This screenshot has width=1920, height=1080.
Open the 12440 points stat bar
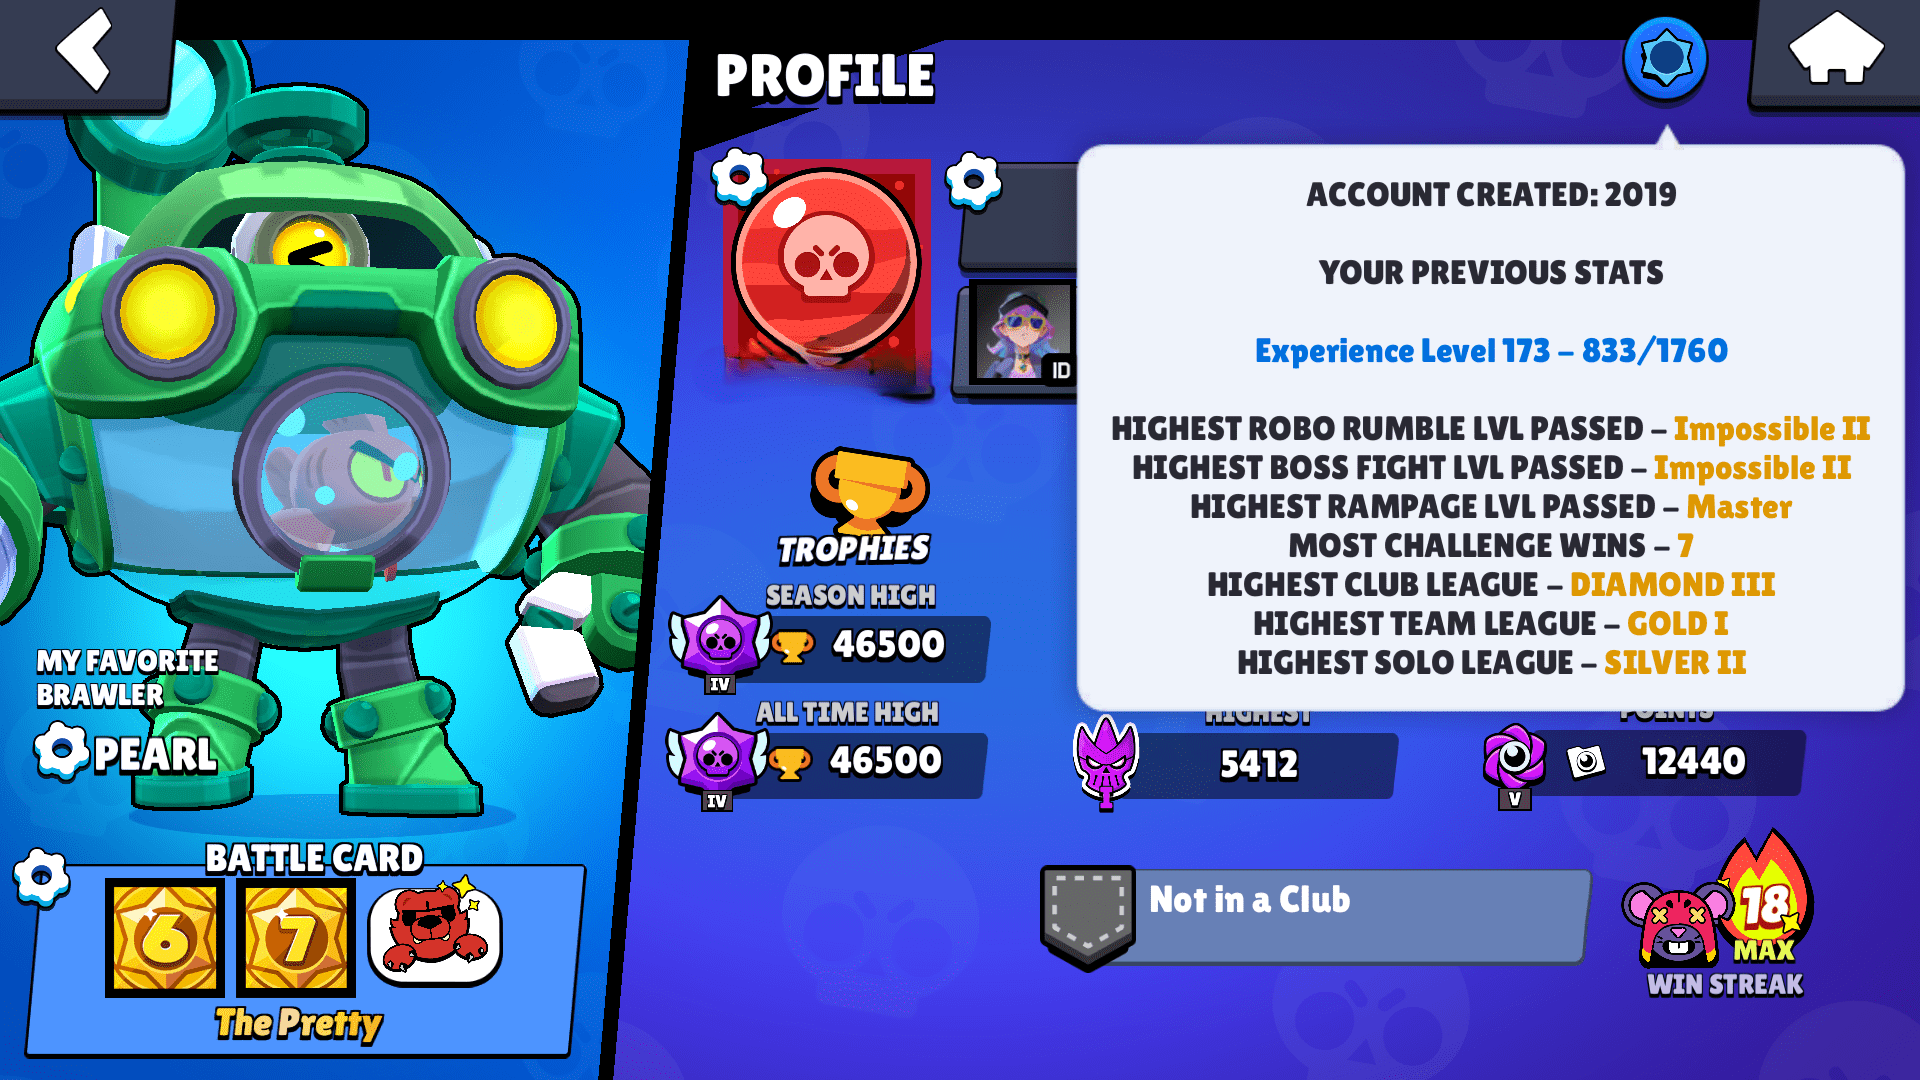tap(1645, 763)
